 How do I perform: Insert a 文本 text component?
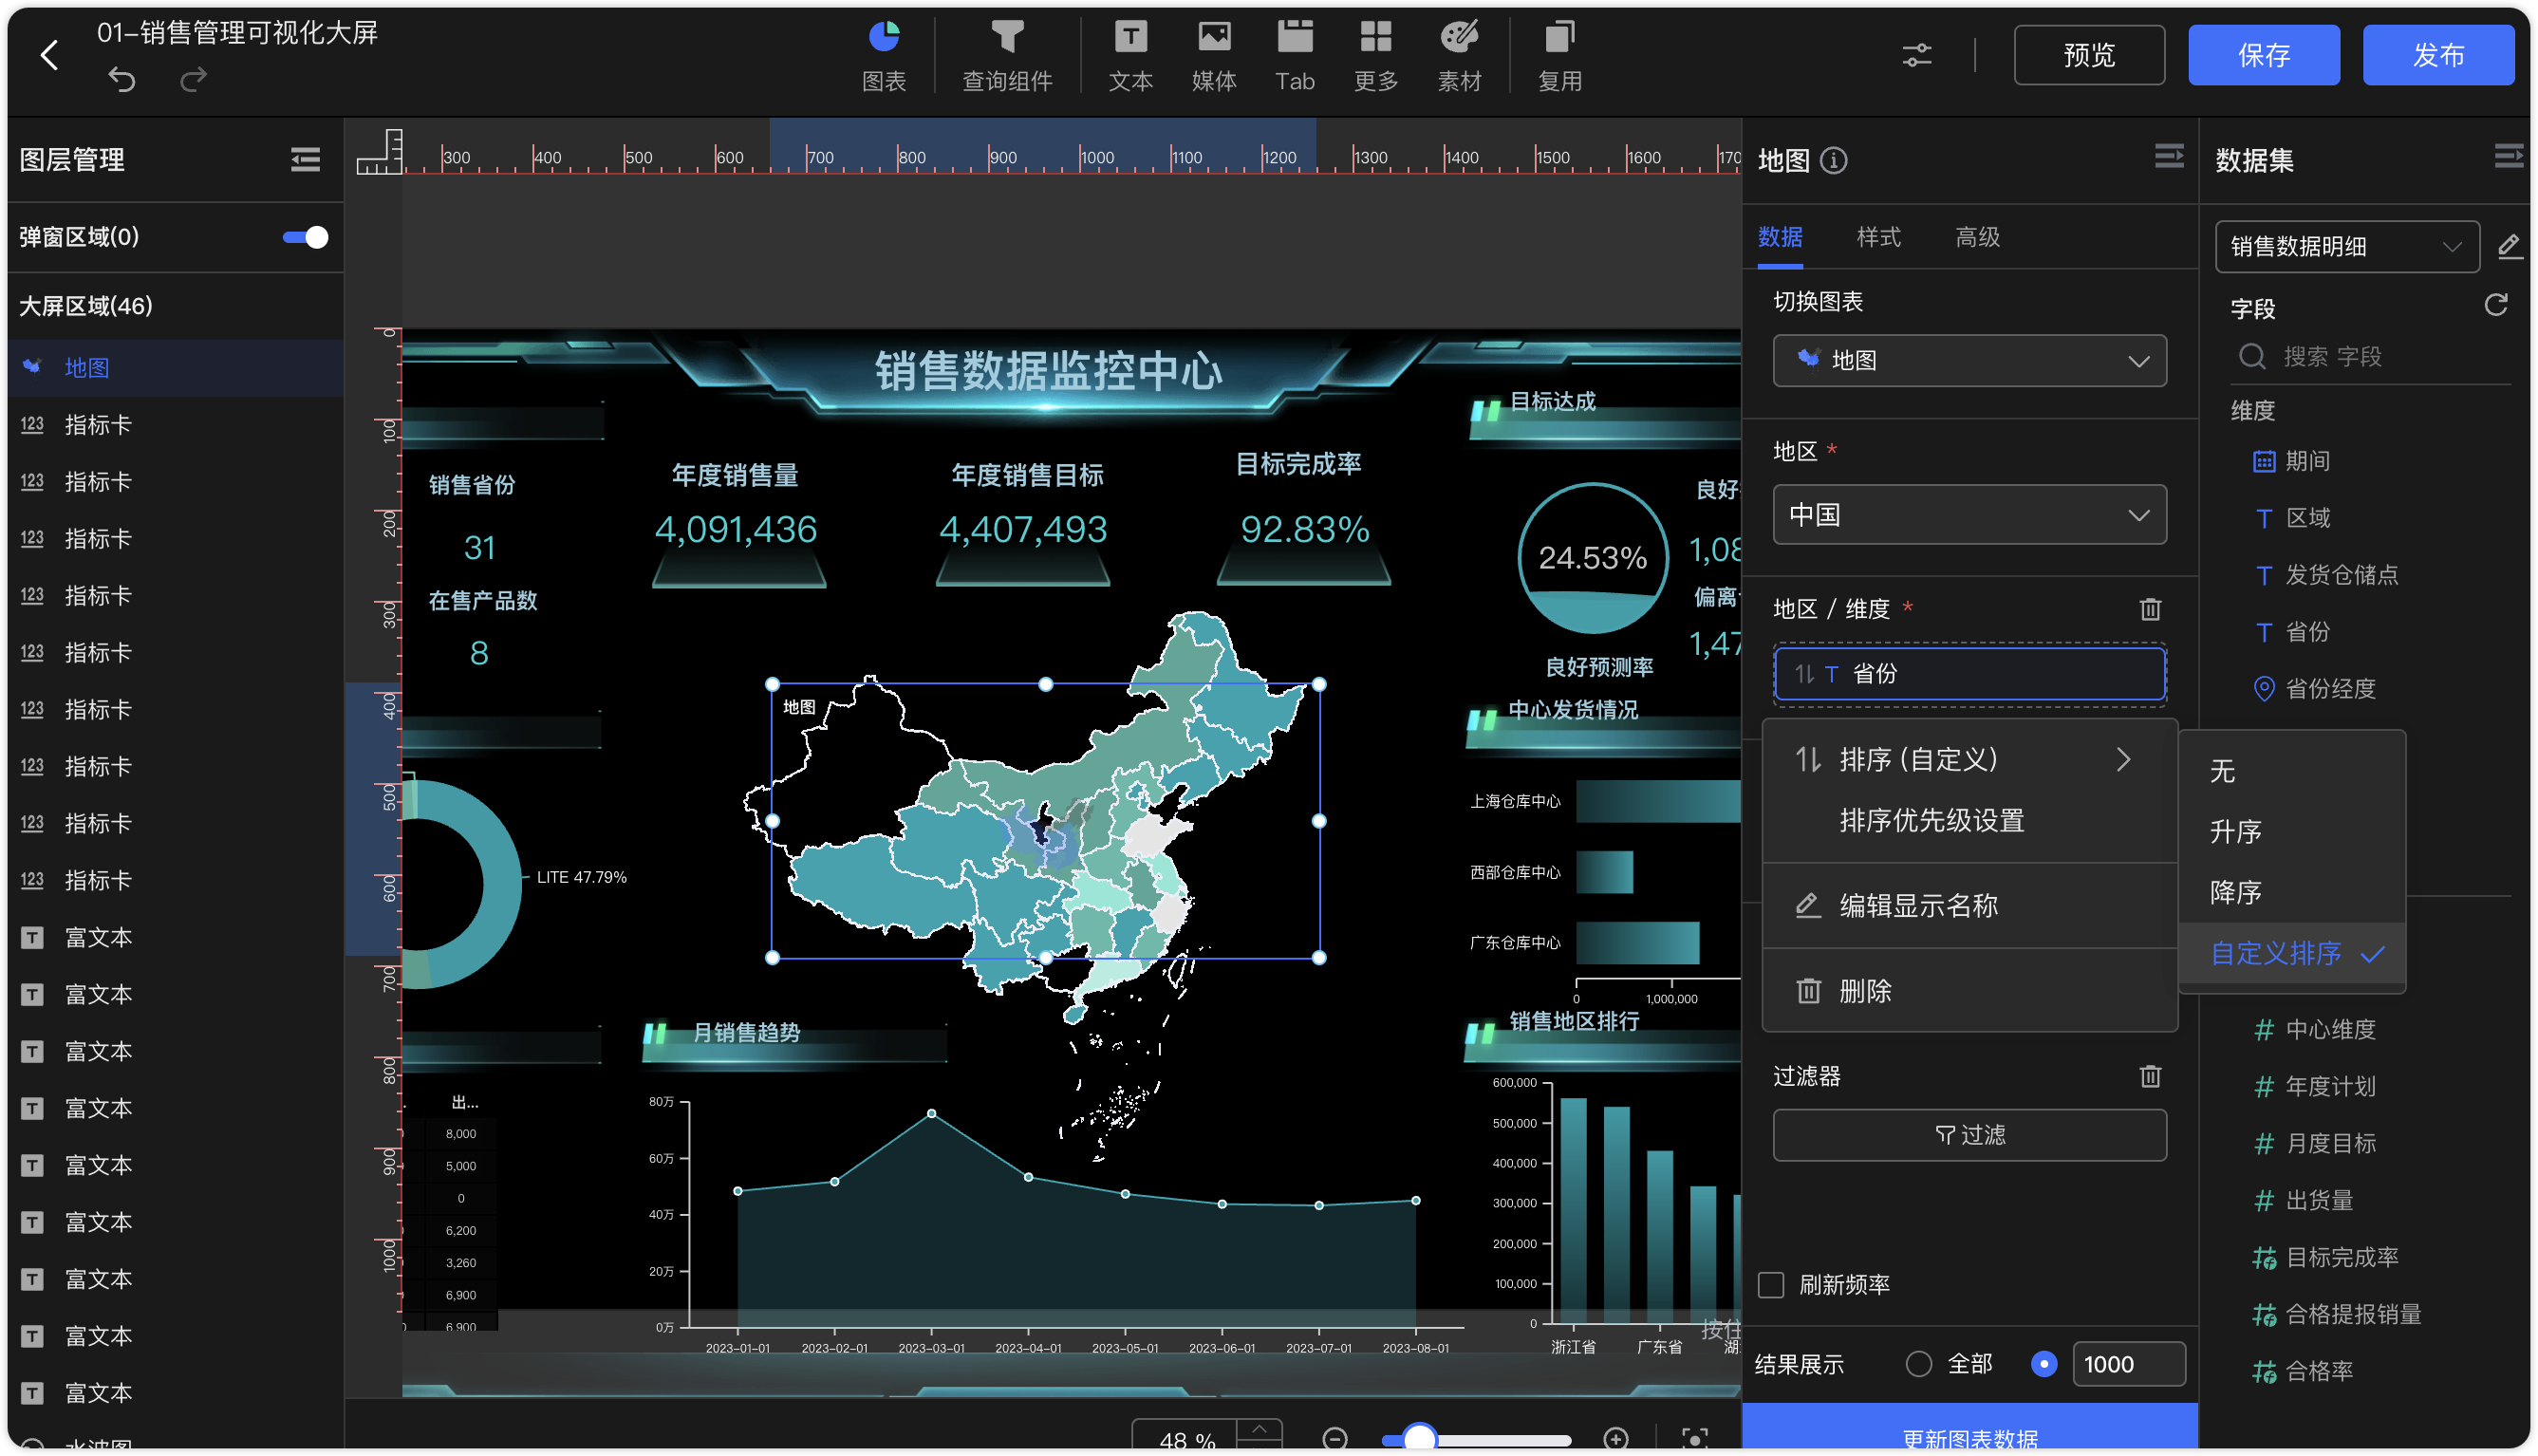tap(1130, 56)
